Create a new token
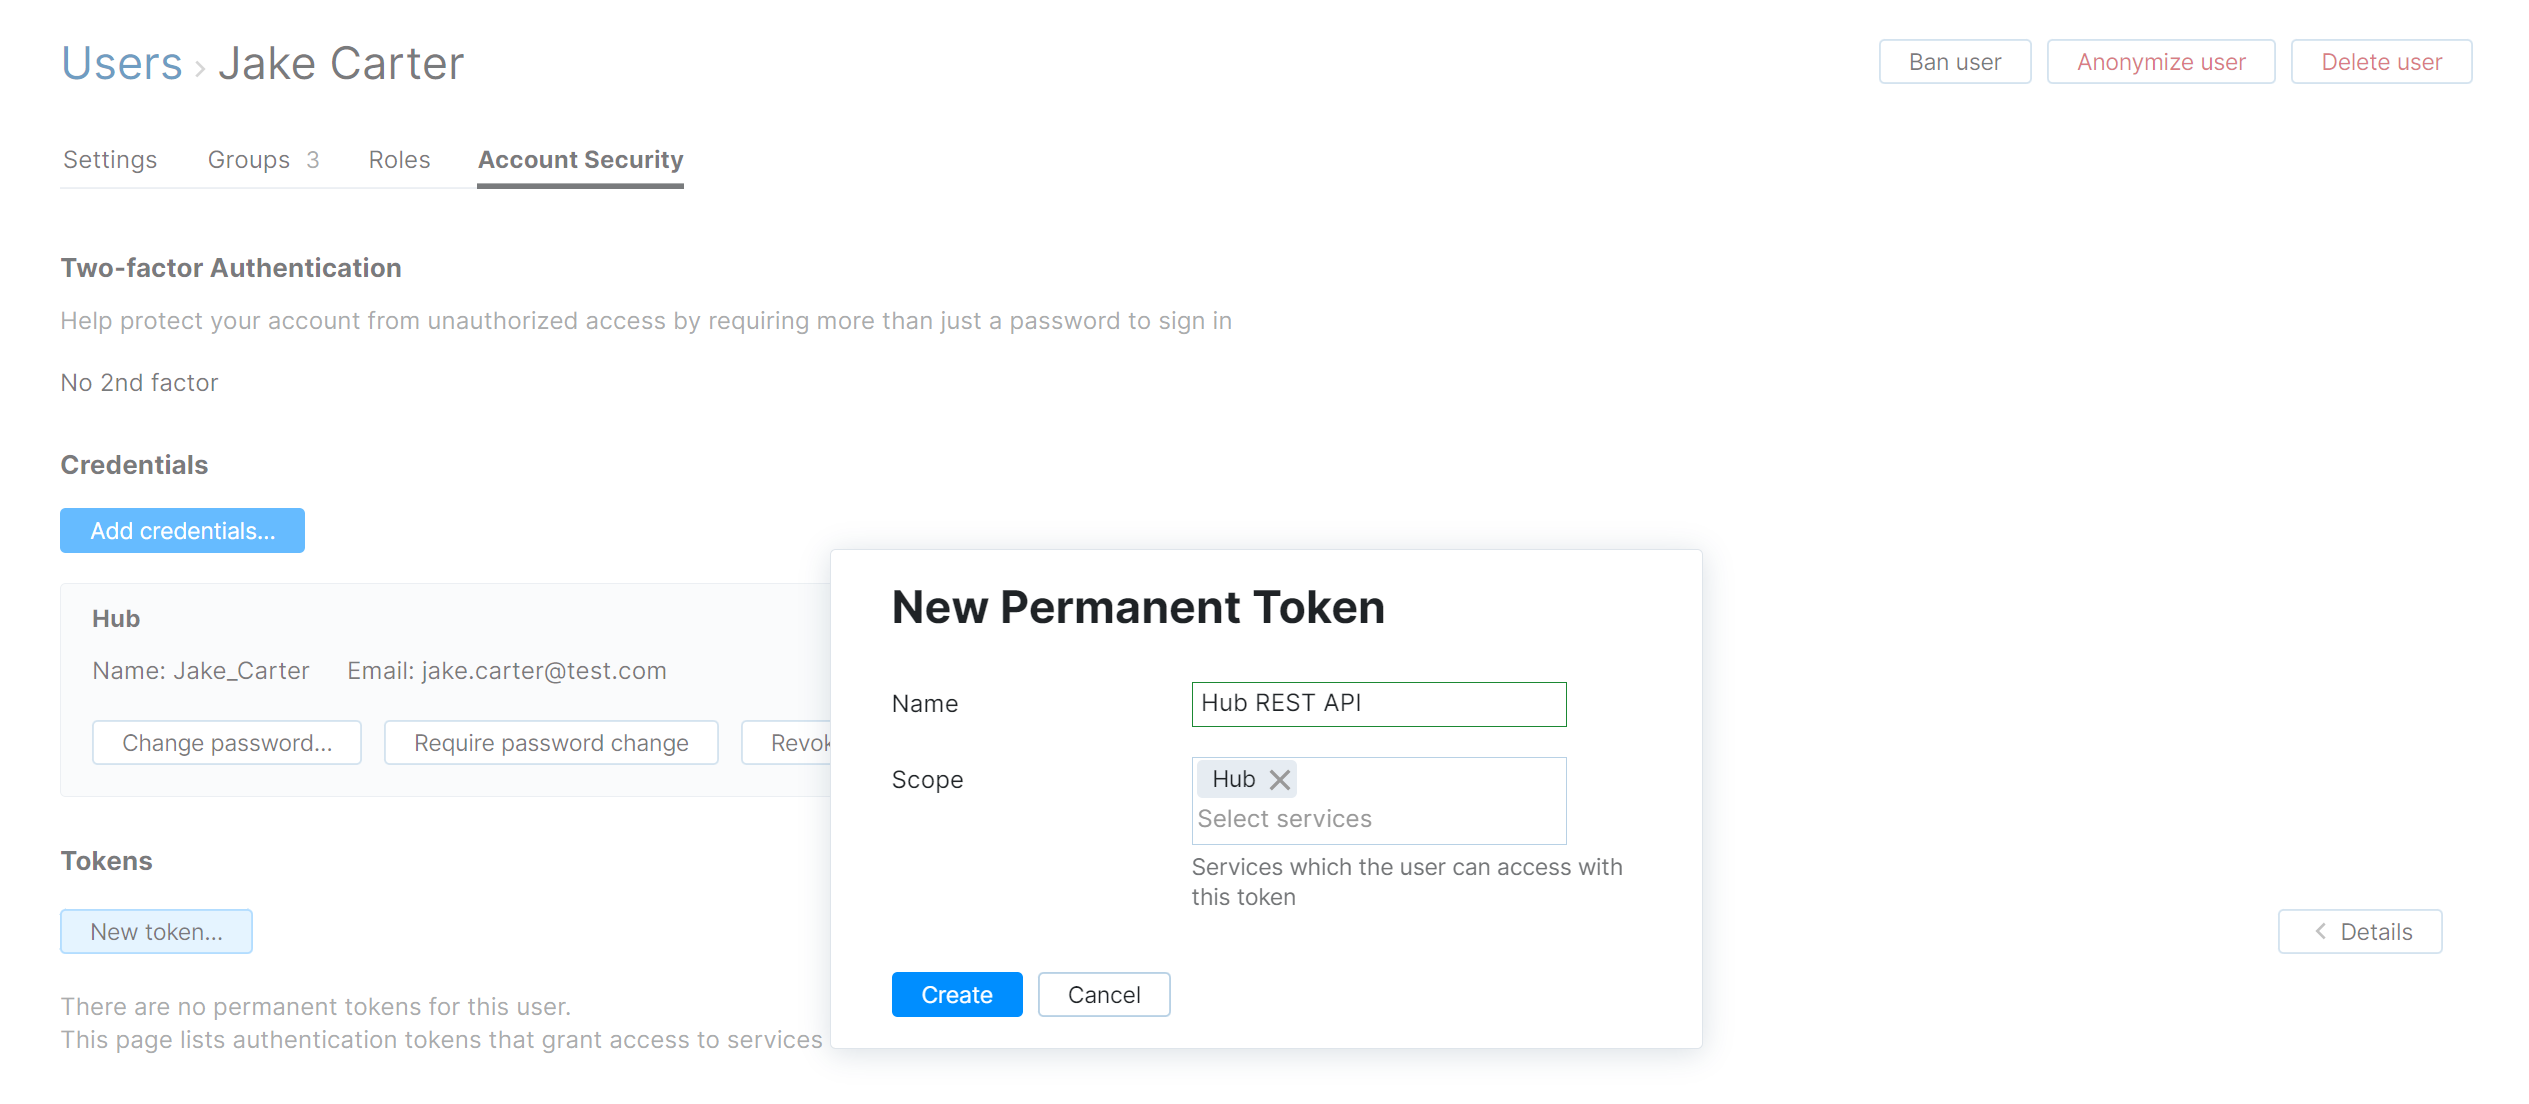Viewport: 2529px width, 1104px height. pyautogui.click(x=156, y=931)
